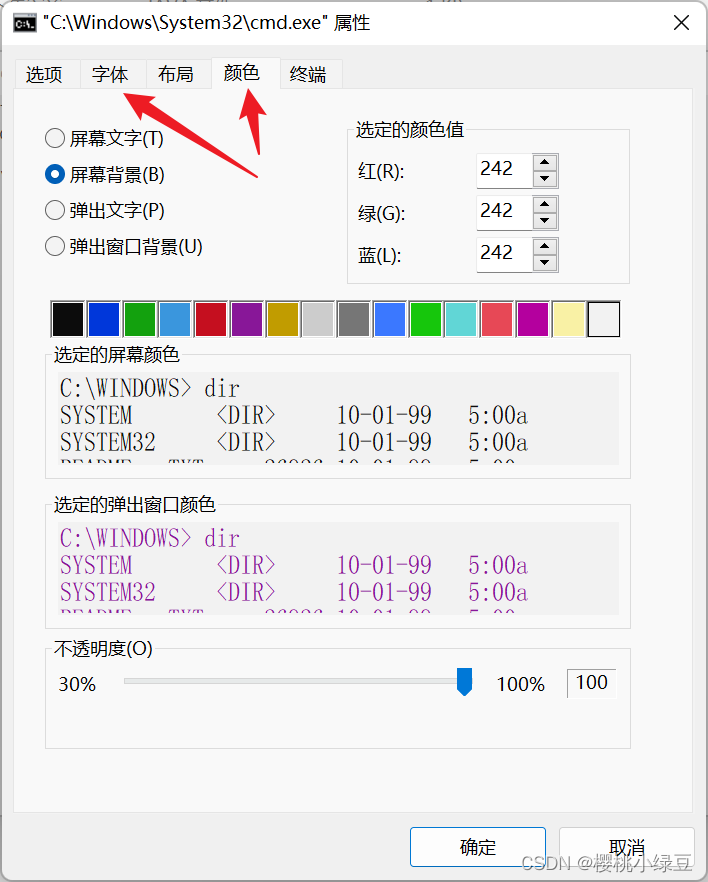The height and width of the screenshot is (882, 708).
Task: Click the 选定的屏幕颜色 preview area
Action: (339, 418)
